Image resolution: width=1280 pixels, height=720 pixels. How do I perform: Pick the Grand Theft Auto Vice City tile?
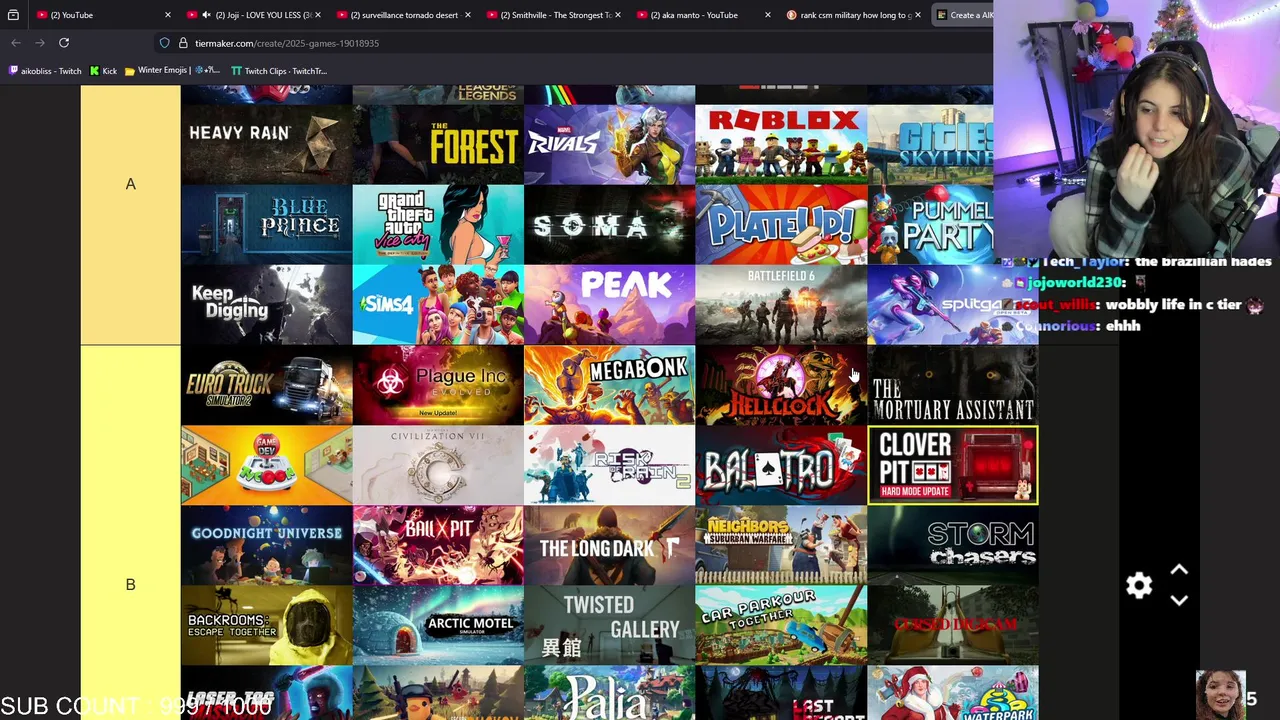[x=438, y=225]
